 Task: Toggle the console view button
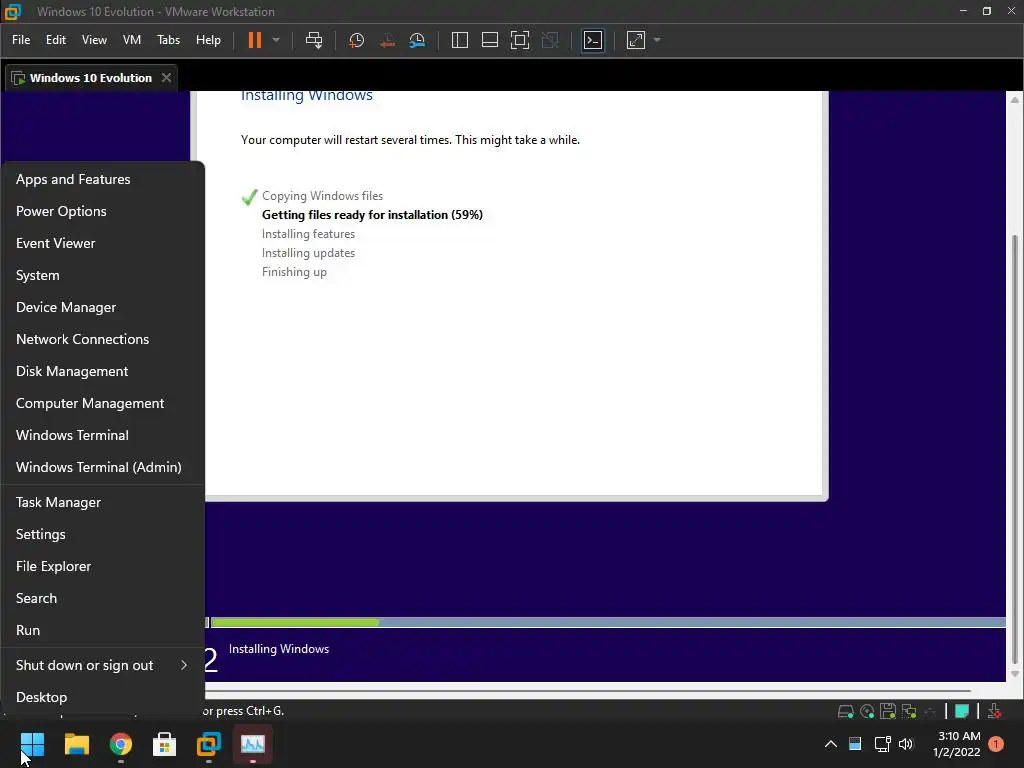coord(593,40)
